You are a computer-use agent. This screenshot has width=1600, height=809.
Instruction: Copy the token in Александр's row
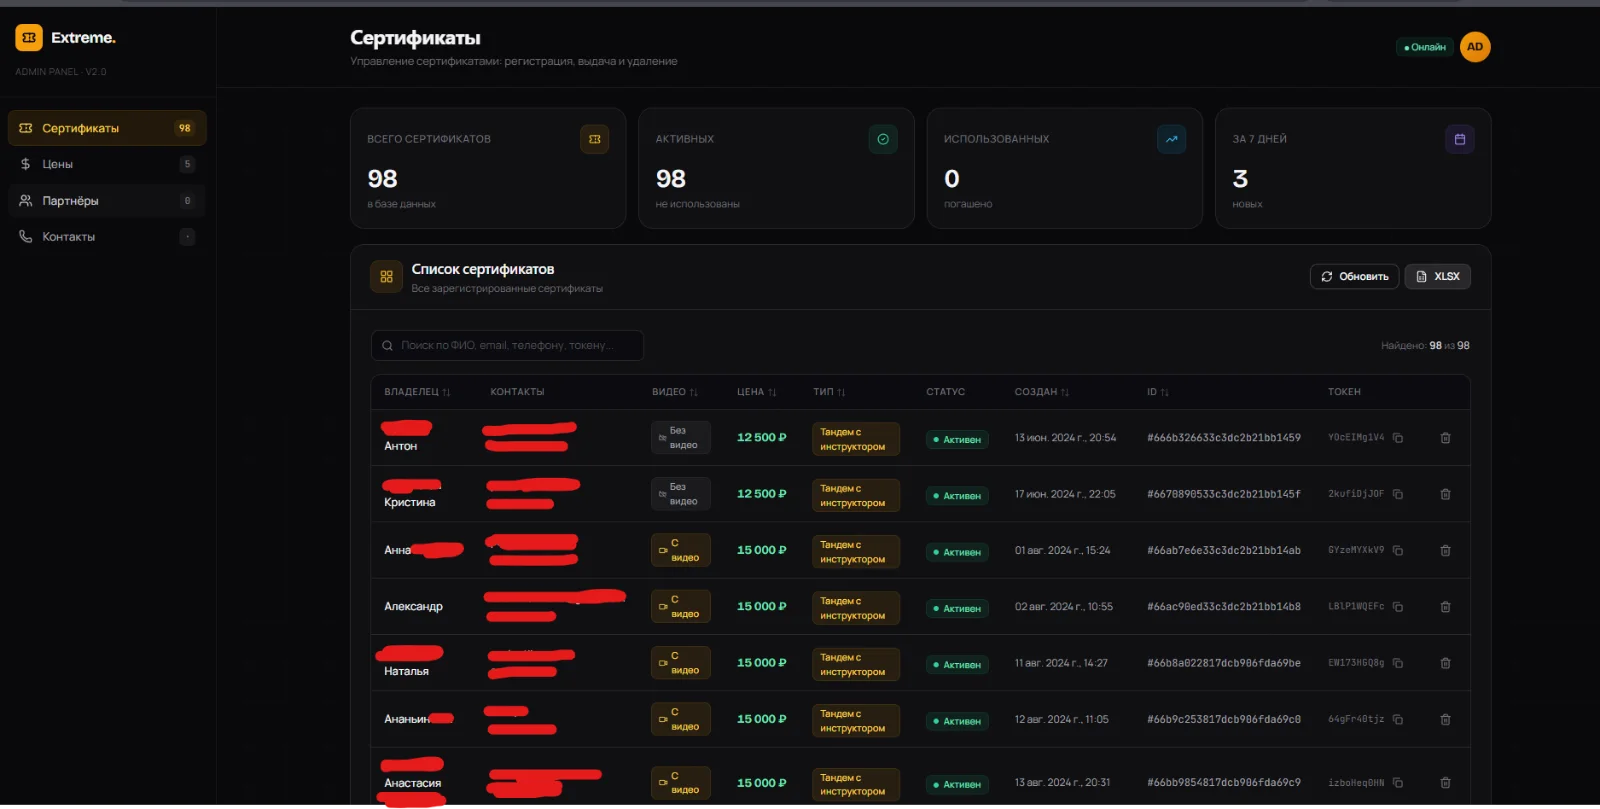click(x=1398, y=607)
